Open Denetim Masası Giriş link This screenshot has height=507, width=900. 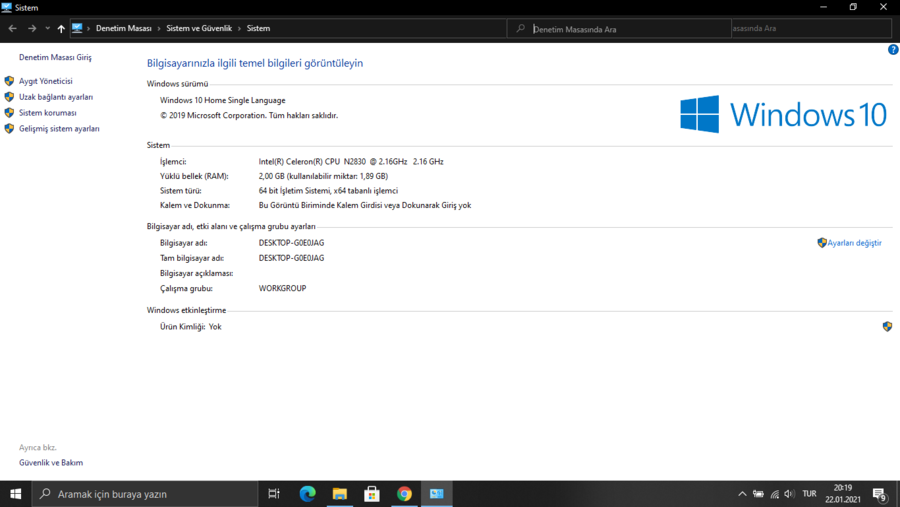click(x=55, y=57)
